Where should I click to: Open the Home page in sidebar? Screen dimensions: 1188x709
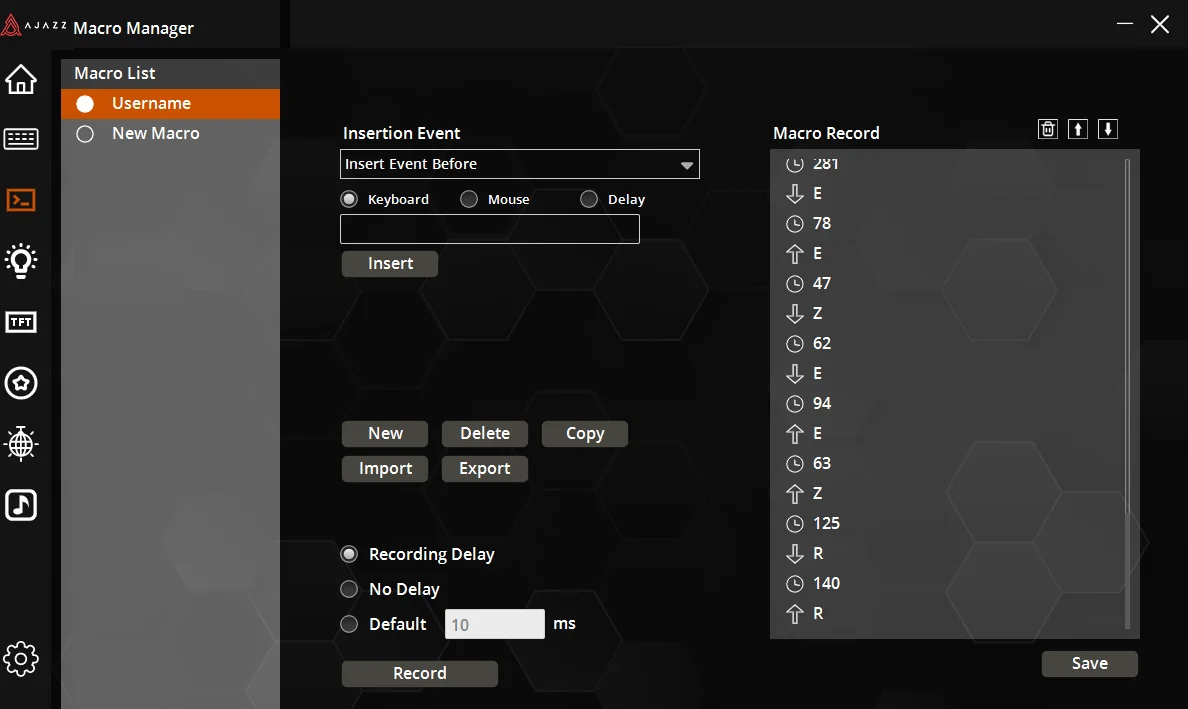tap(21, 79)
